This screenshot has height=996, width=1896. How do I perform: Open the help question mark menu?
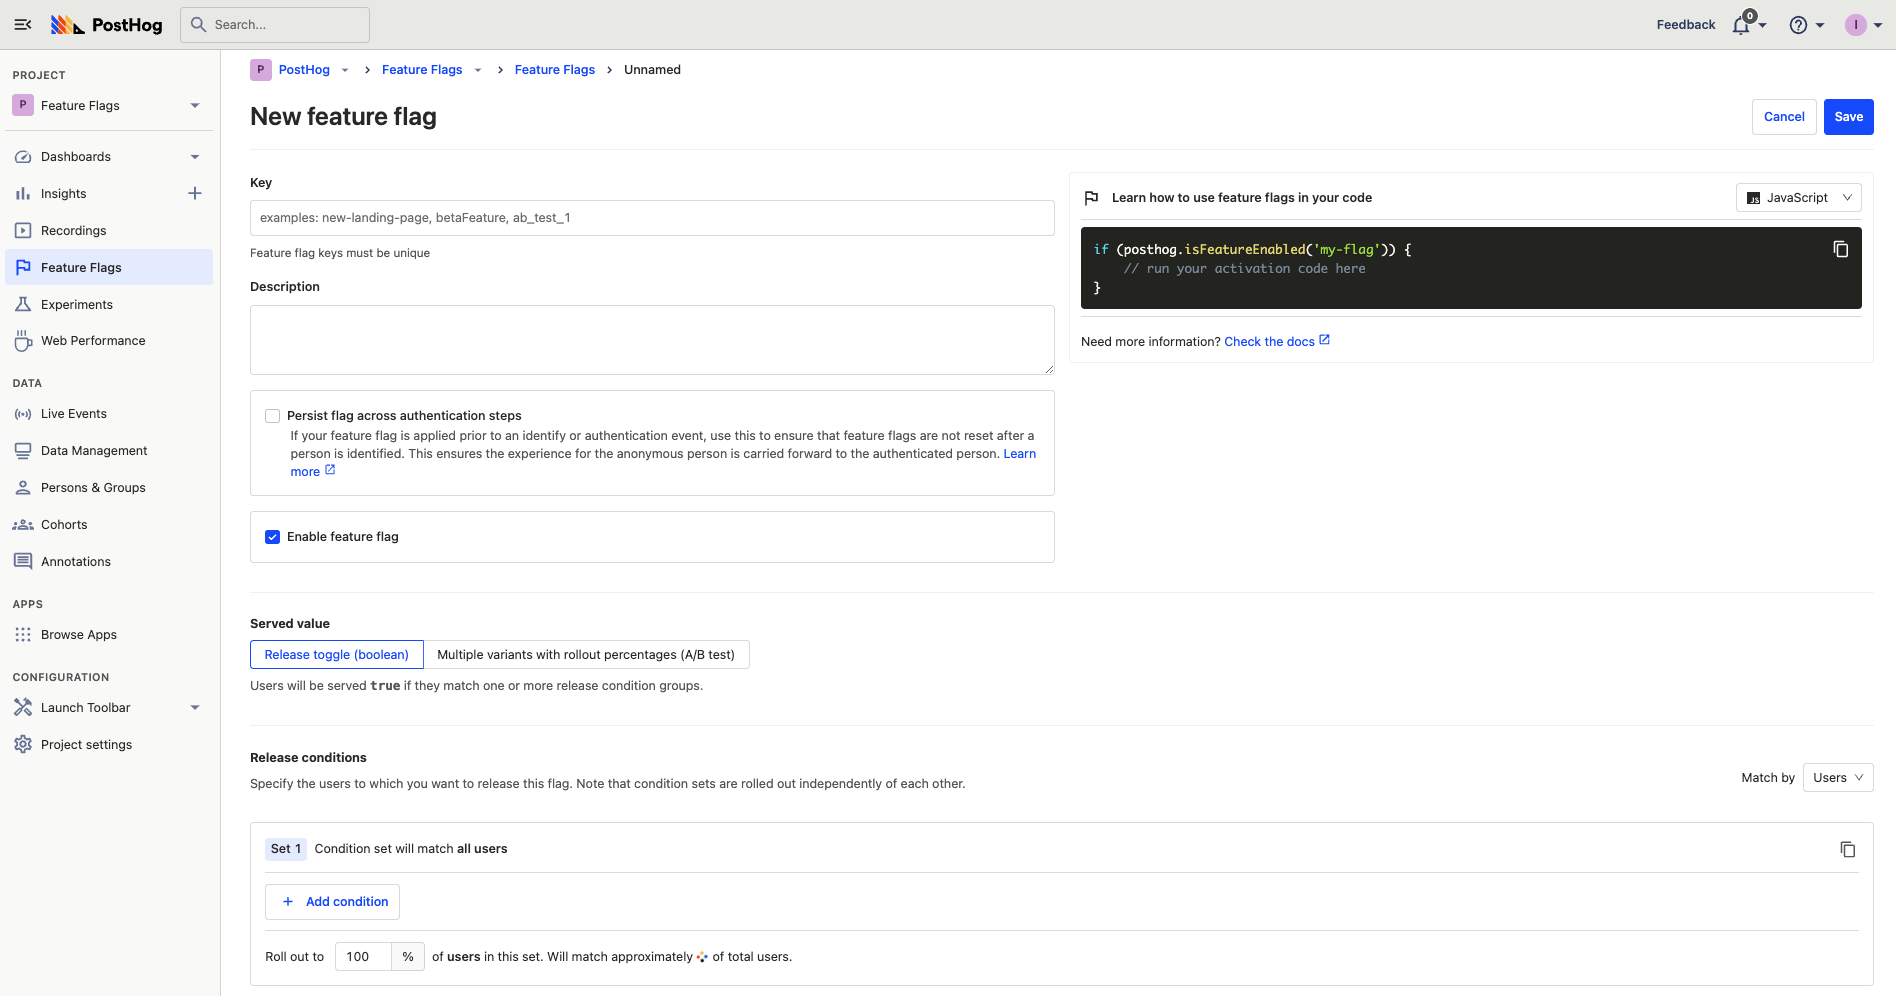point(1798,25)
